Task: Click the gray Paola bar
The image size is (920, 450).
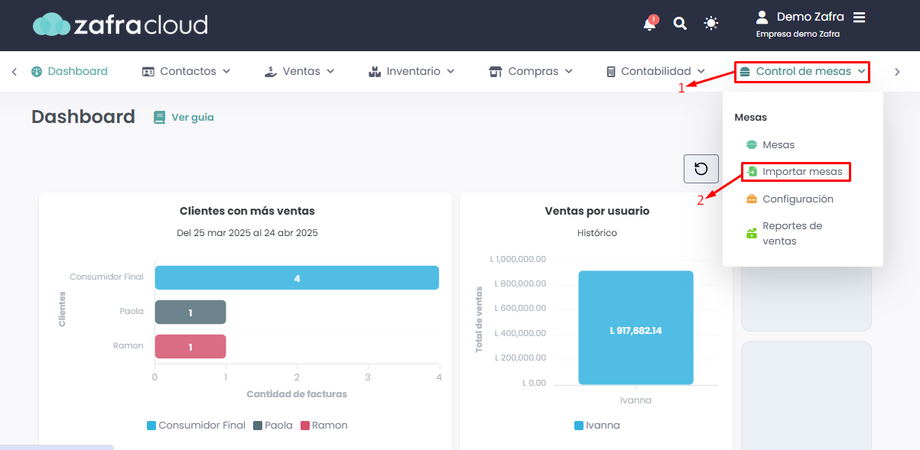Action: [x=190, y=312]
